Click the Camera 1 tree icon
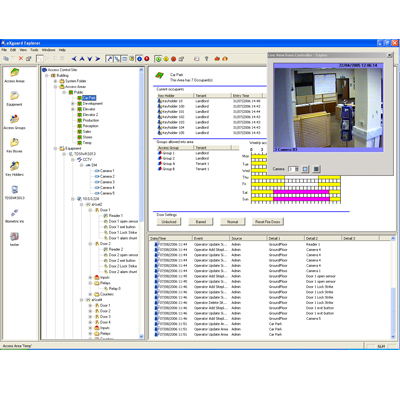Viewport: 400px width, 400px height. (x=97, y=171)
